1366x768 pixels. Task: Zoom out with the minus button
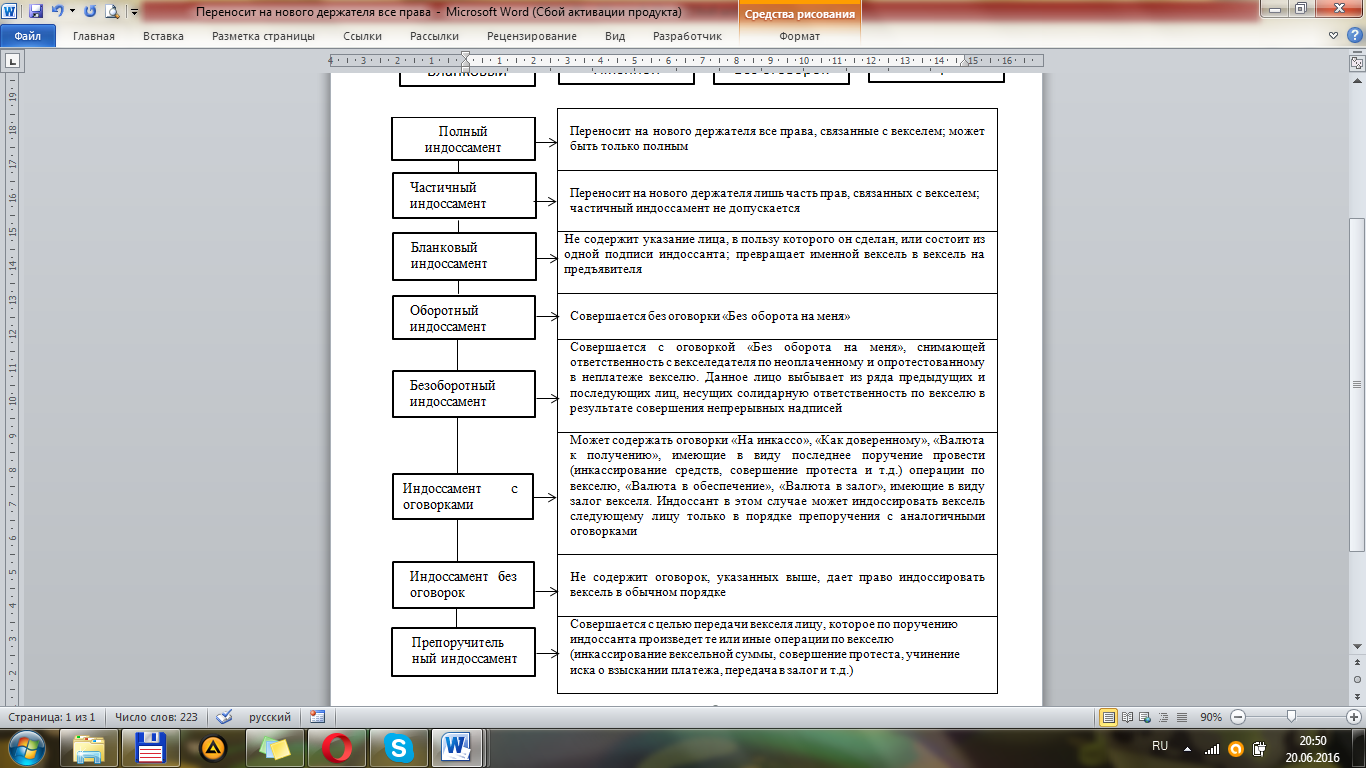[1237, 717]
